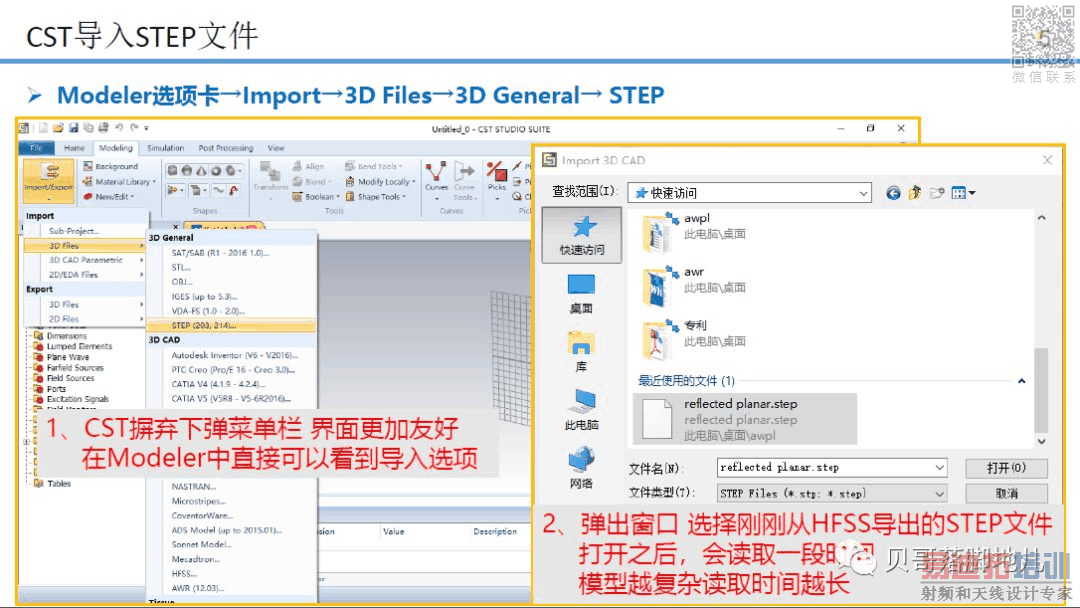Select 此电脑 in the dialog sidebar
The width and height of the screenshot is (1080, 608).
point(581,410)
